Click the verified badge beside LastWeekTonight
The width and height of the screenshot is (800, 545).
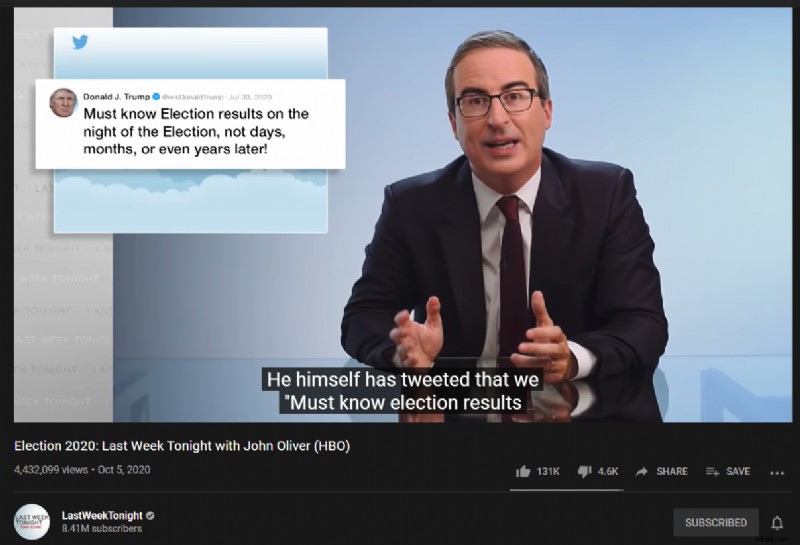click(150, 516)
